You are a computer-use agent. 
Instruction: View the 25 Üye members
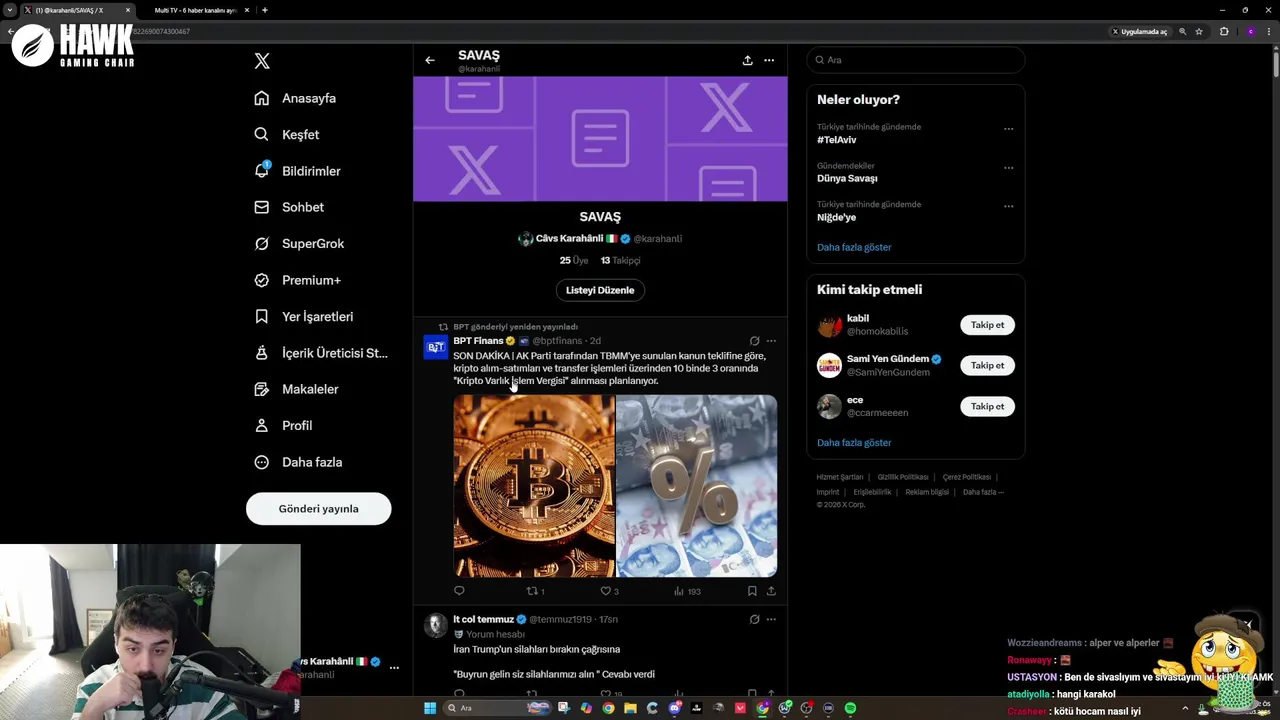(574, 260)
